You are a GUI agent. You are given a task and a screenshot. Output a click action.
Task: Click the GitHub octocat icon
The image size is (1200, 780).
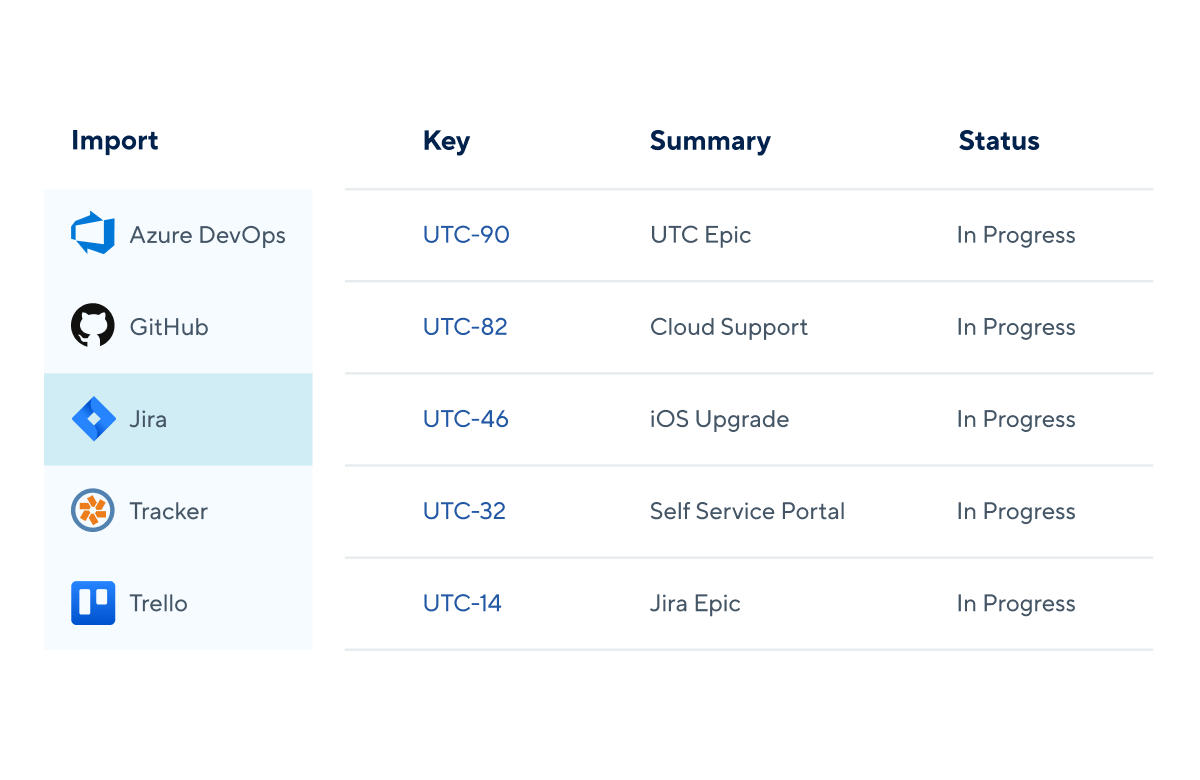pos(93,326)
